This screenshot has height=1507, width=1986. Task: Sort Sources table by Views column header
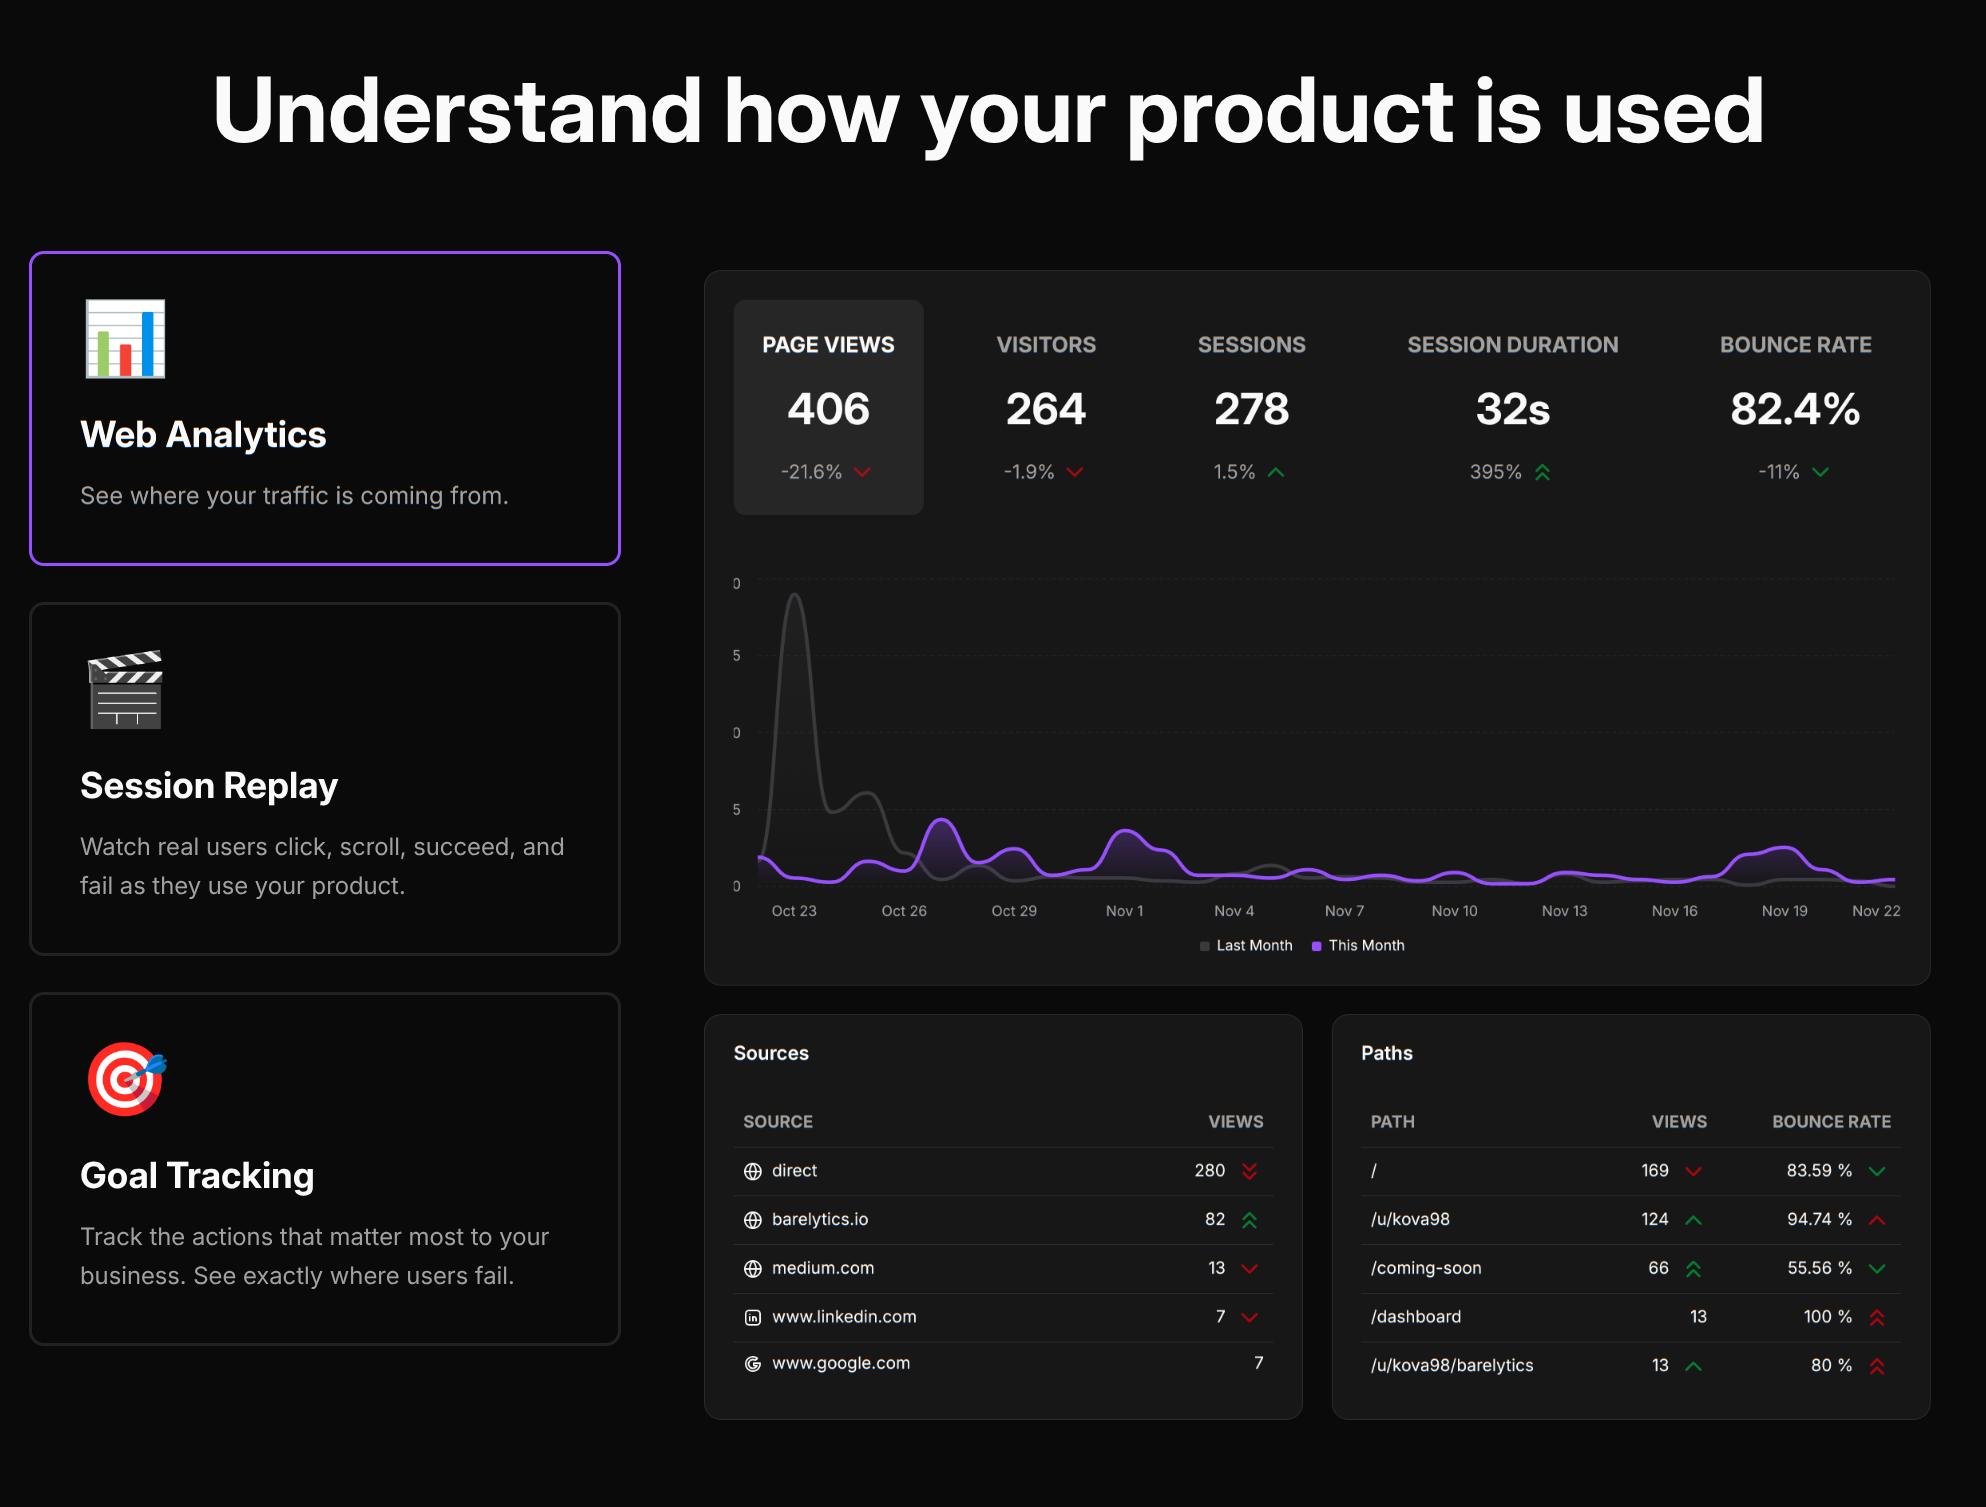point(1235,1122)
